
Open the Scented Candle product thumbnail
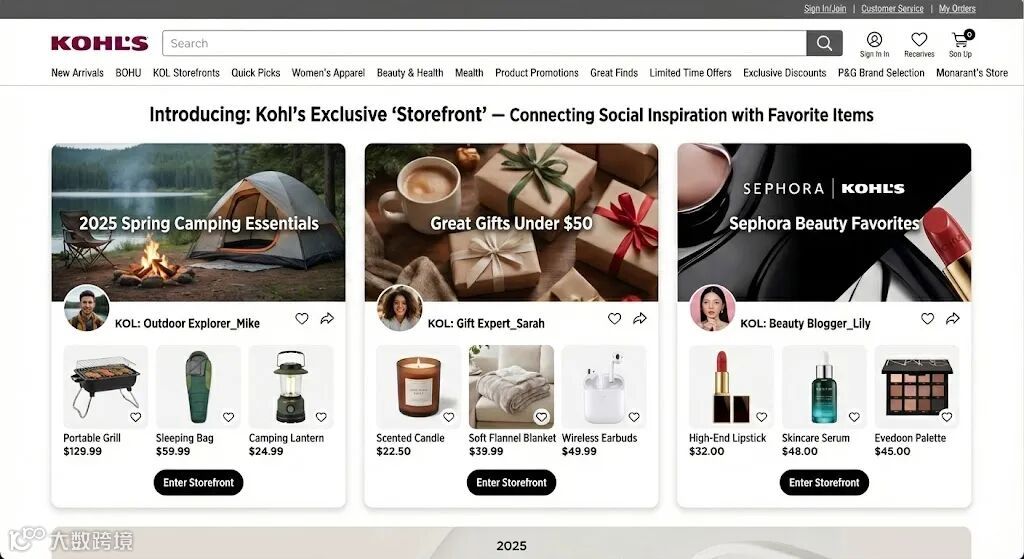click(419, 387)
